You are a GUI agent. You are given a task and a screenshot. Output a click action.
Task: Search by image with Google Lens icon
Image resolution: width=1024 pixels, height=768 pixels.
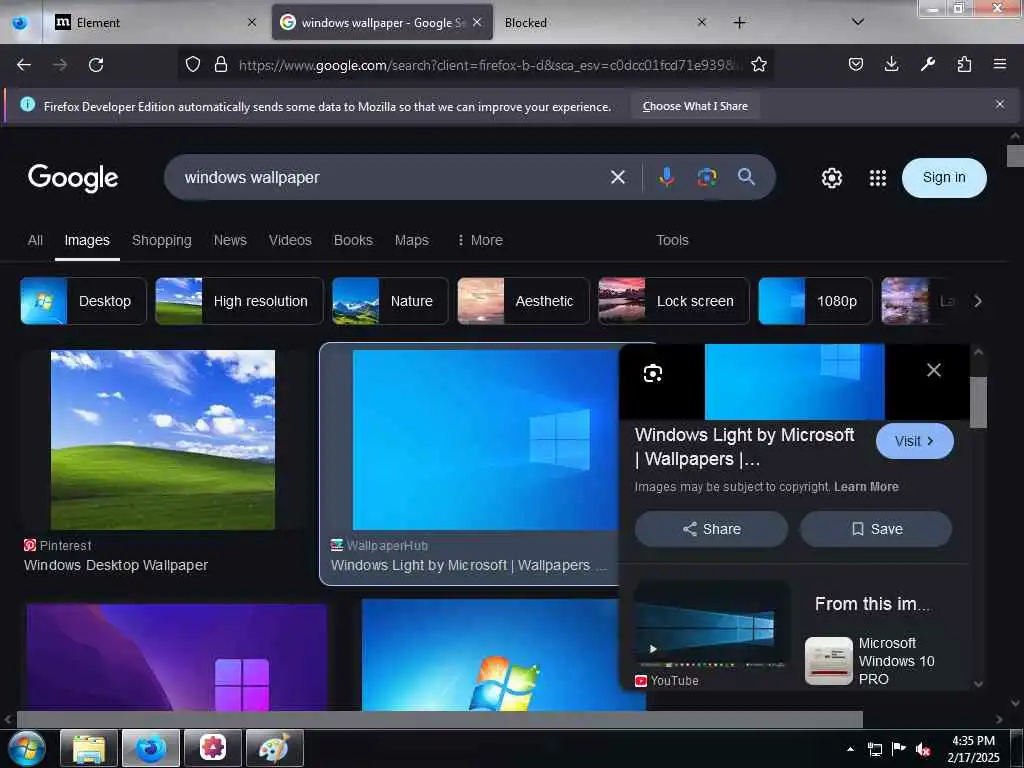tap(707, 177)
